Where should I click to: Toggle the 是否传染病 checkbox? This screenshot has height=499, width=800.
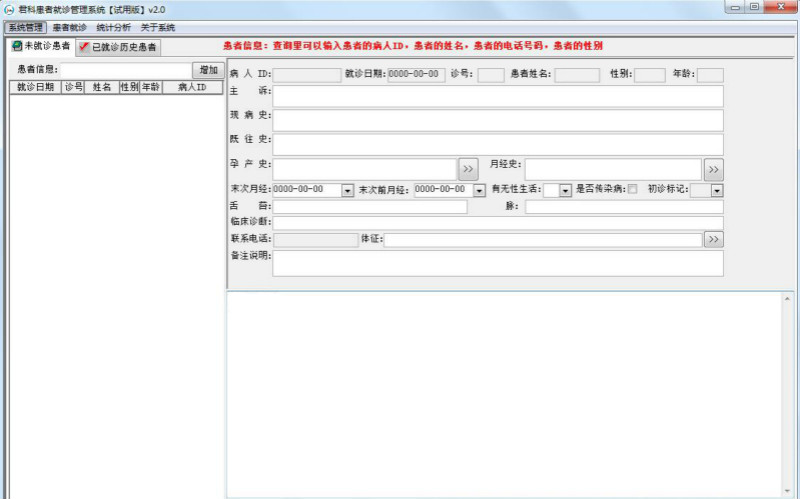[x=632, y=190]
